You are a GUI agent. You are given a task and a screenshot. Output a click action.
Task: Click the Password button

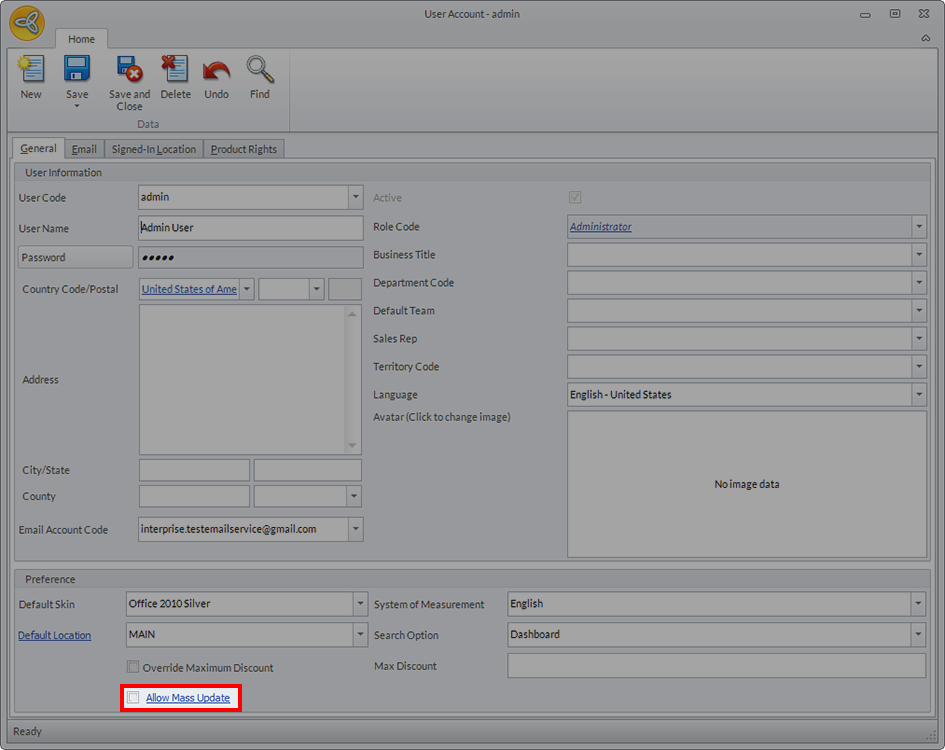[x=75, y=258]
